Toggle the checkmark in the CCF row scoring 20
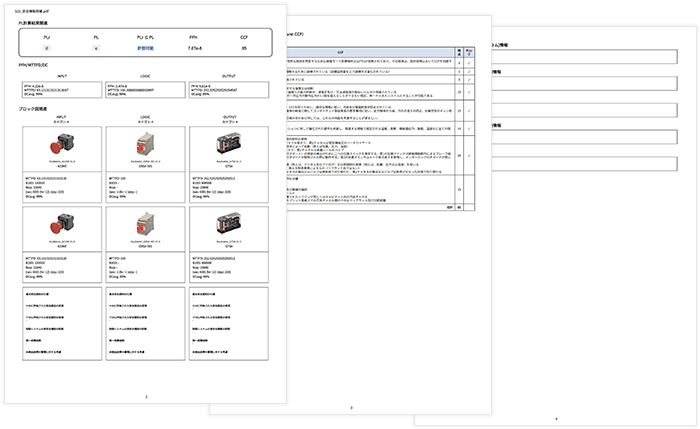Screen dimensions: 700x429 click(x=469, y=155)
